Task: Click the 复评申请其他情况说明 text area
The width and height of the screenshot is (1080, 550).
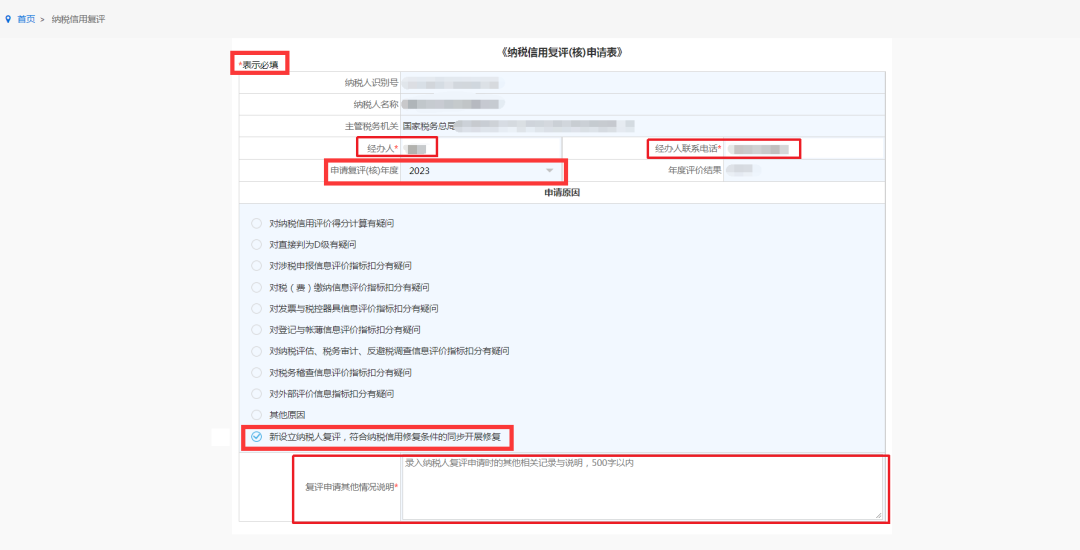Action: click(642, 487)
